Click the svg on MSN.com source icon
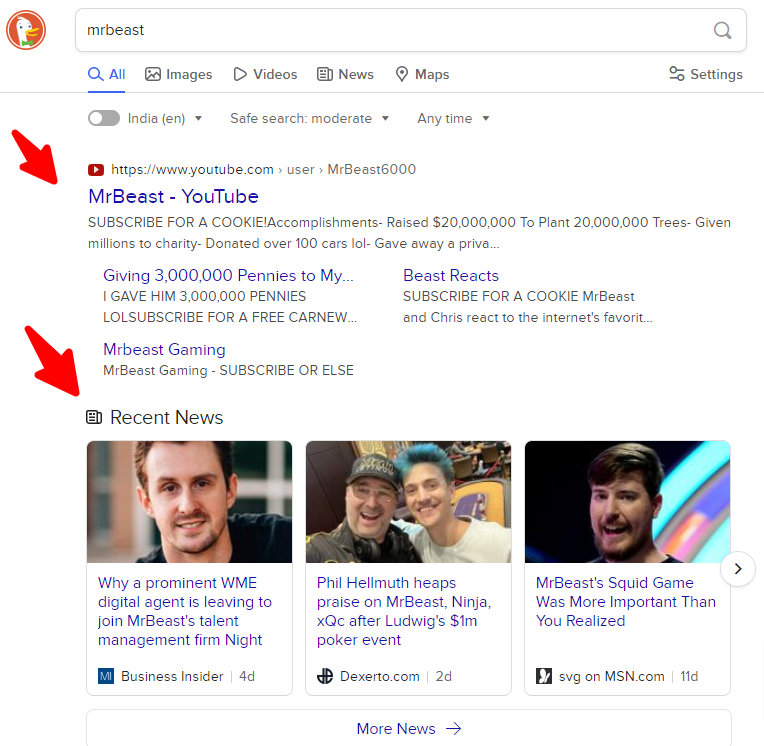 (544, 676)
